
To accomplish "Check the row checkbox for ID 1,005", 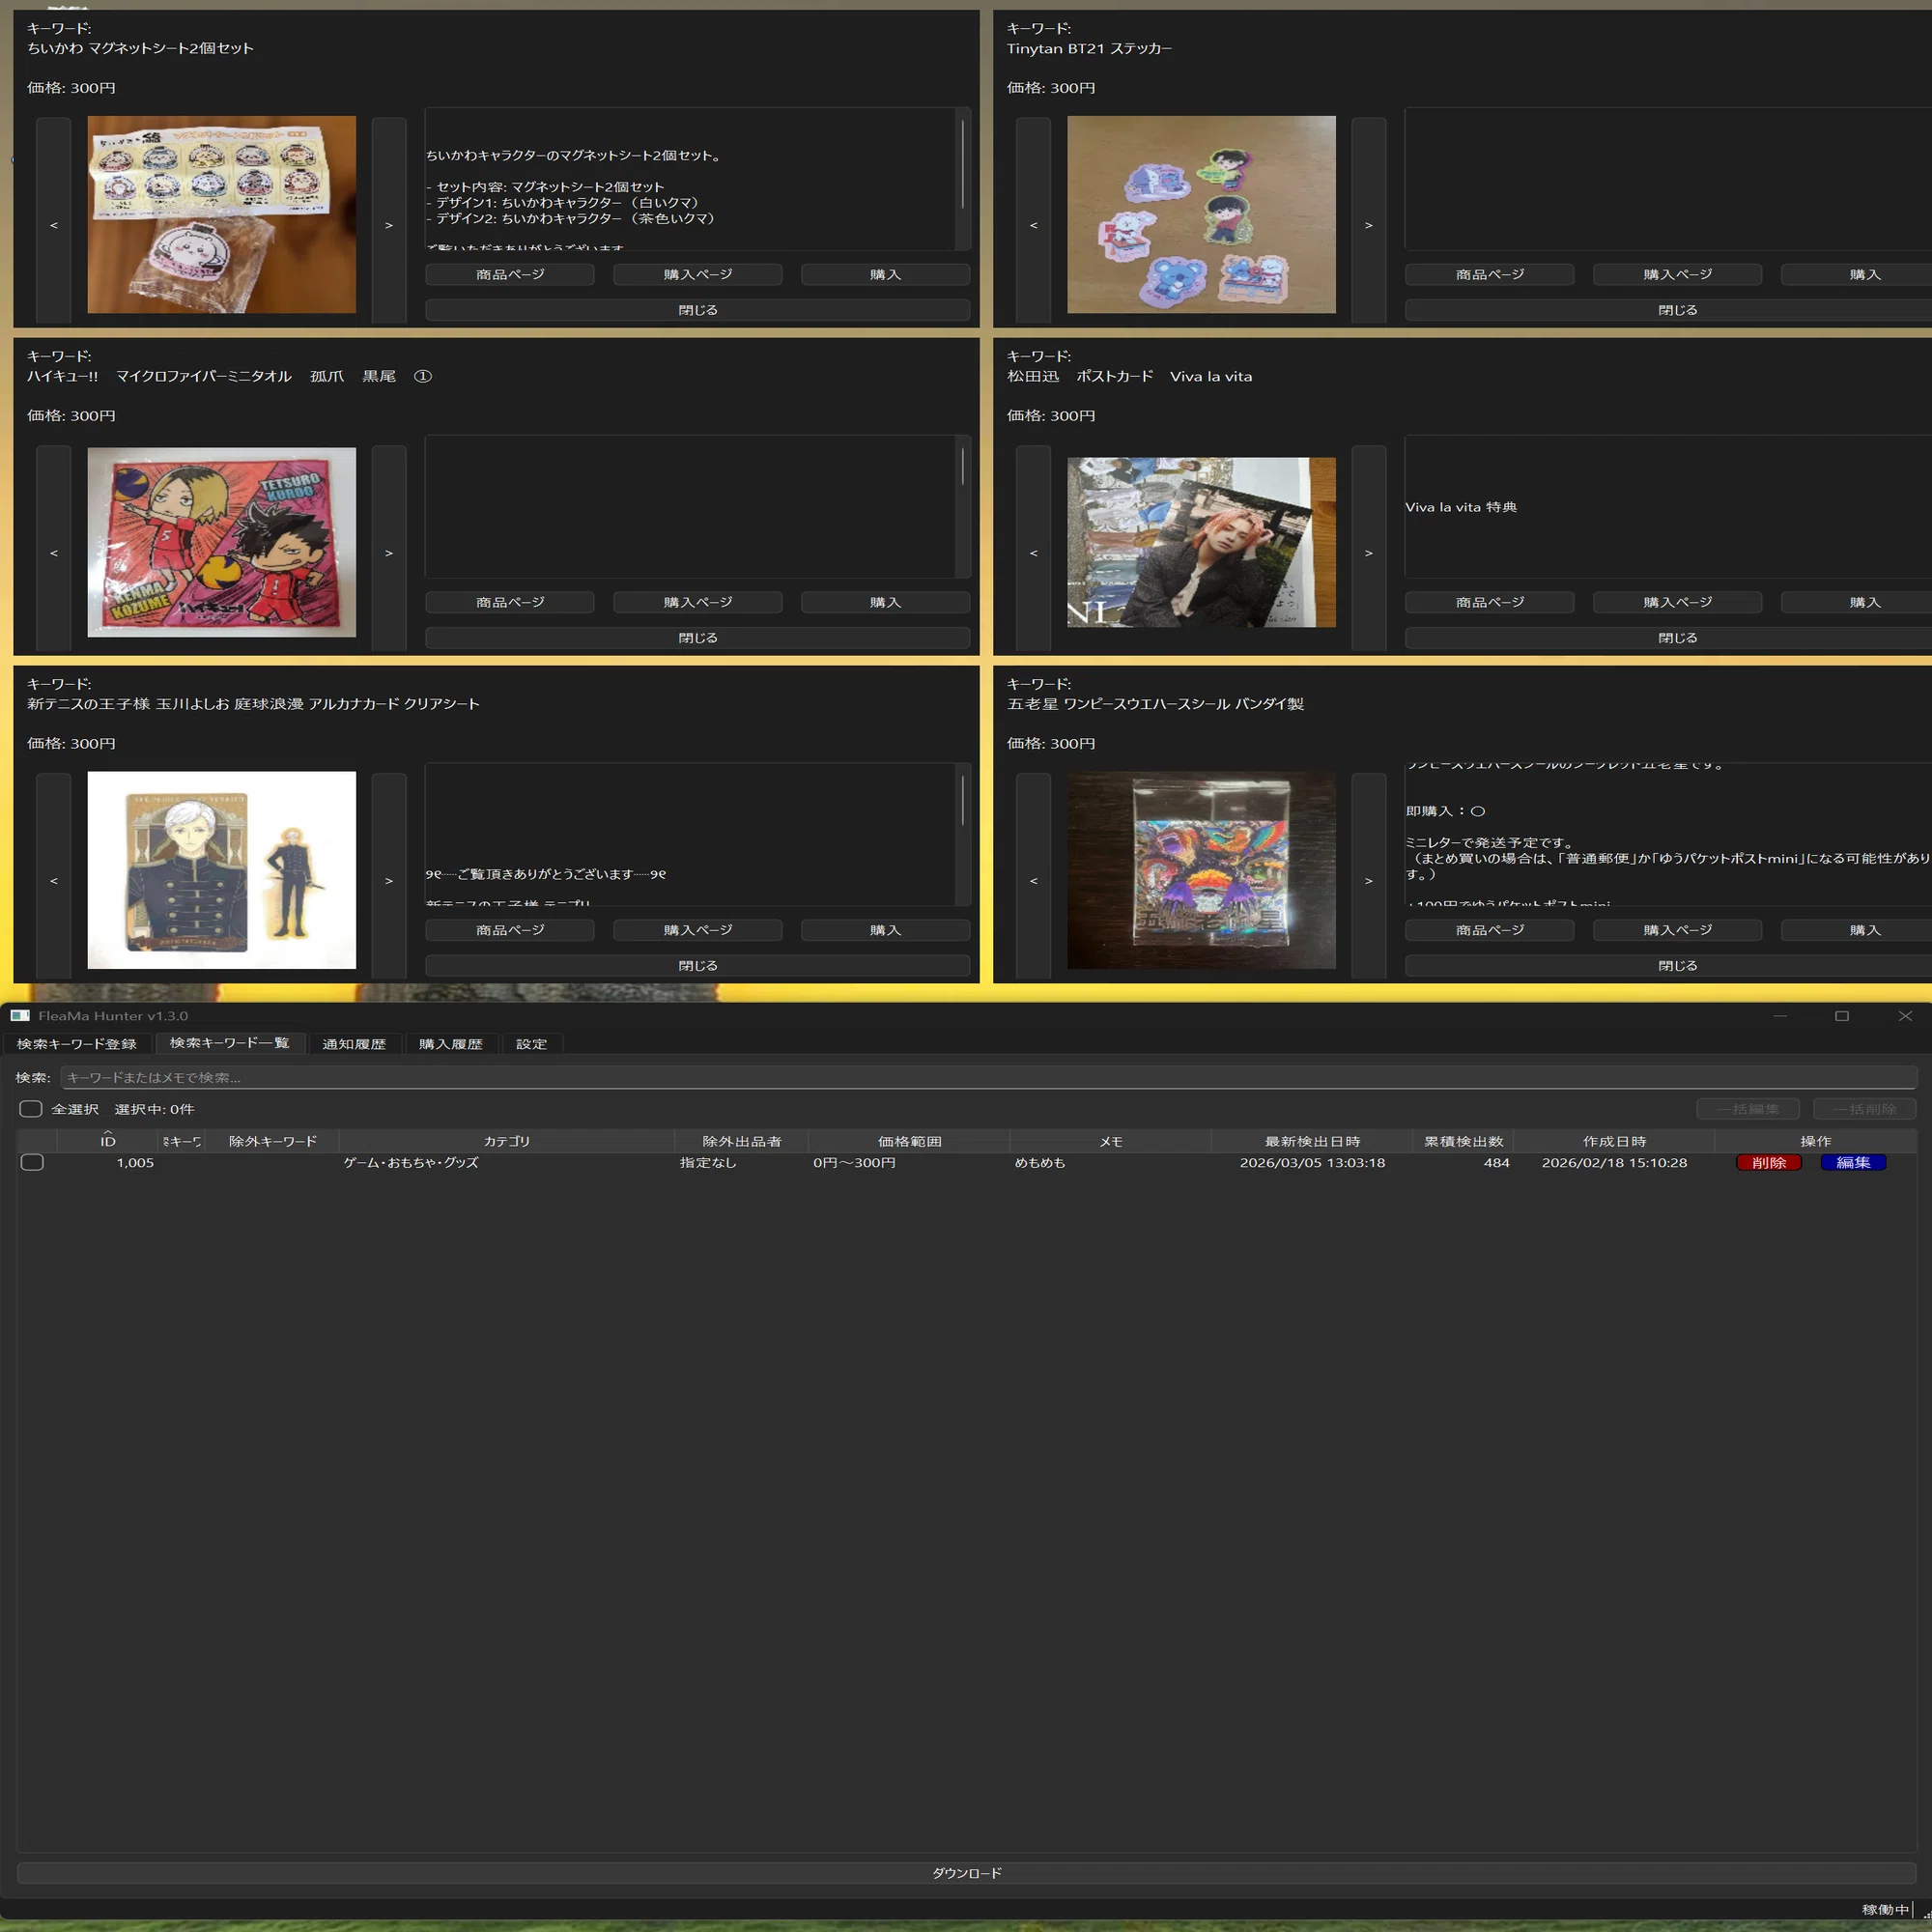I will (x=32, y=1162).
